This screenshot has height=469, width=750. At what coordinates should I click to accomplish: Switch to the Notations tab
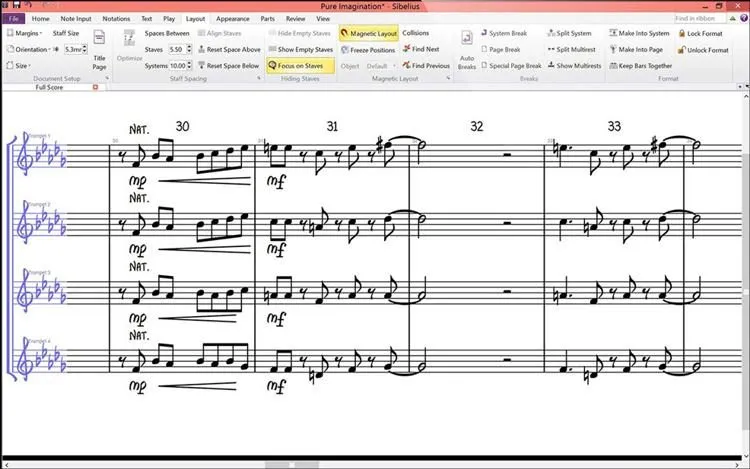(x=116, y=19)
